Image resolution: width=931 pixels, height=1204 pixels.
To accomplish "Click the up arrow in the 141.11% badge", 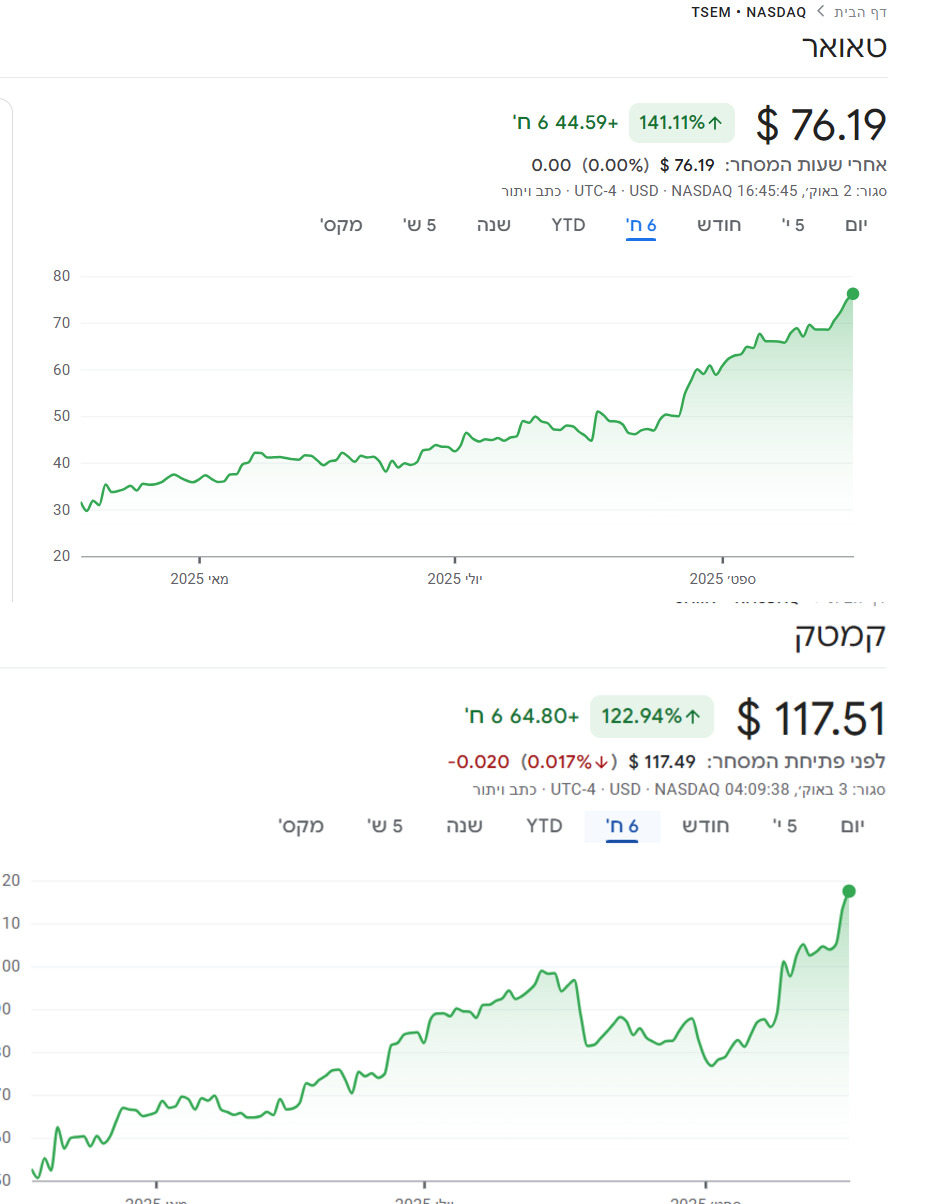I will pos(715,123).
